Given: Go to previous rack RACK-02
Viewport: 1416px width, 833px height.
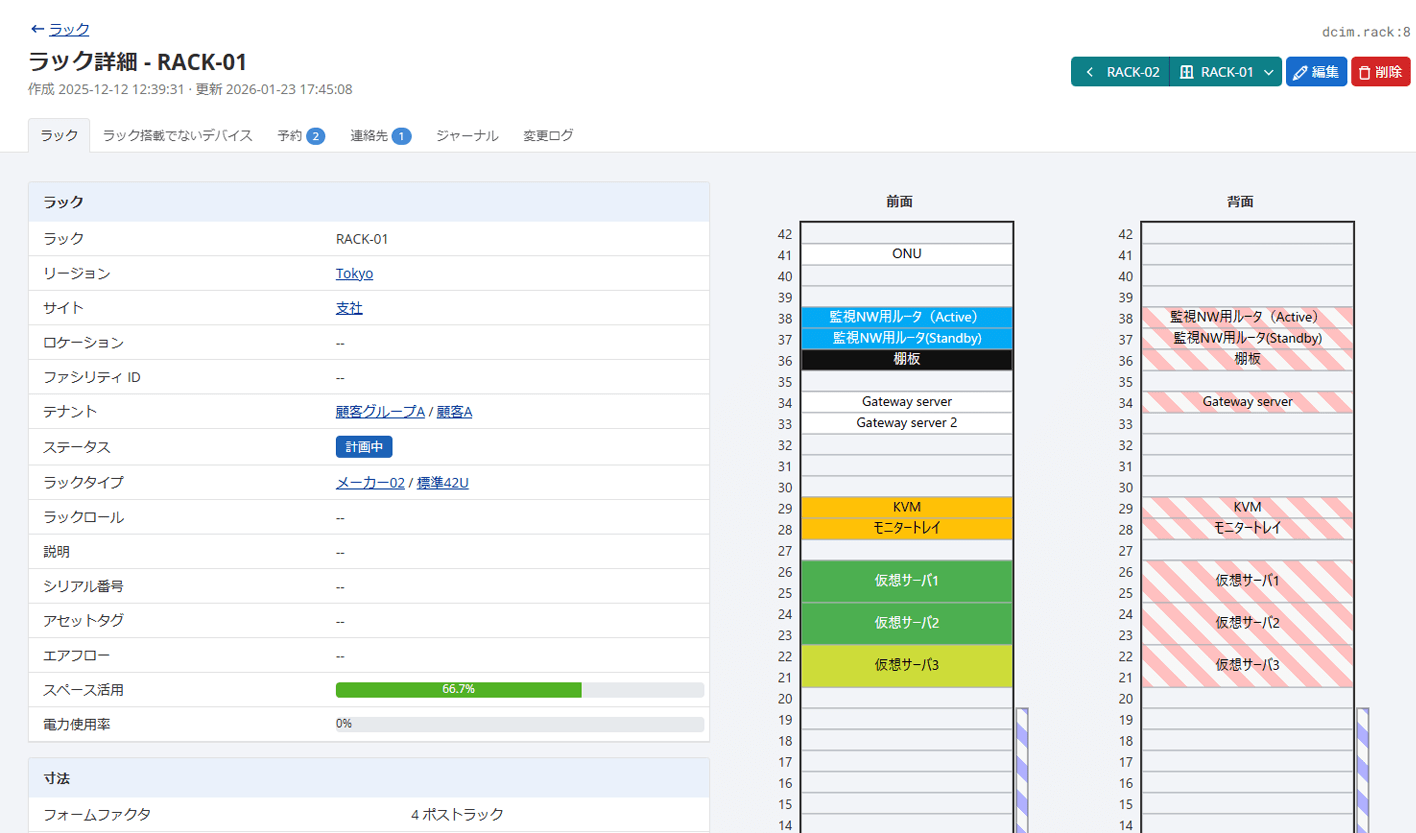Looking at the screenshot, I should 1121,72.
